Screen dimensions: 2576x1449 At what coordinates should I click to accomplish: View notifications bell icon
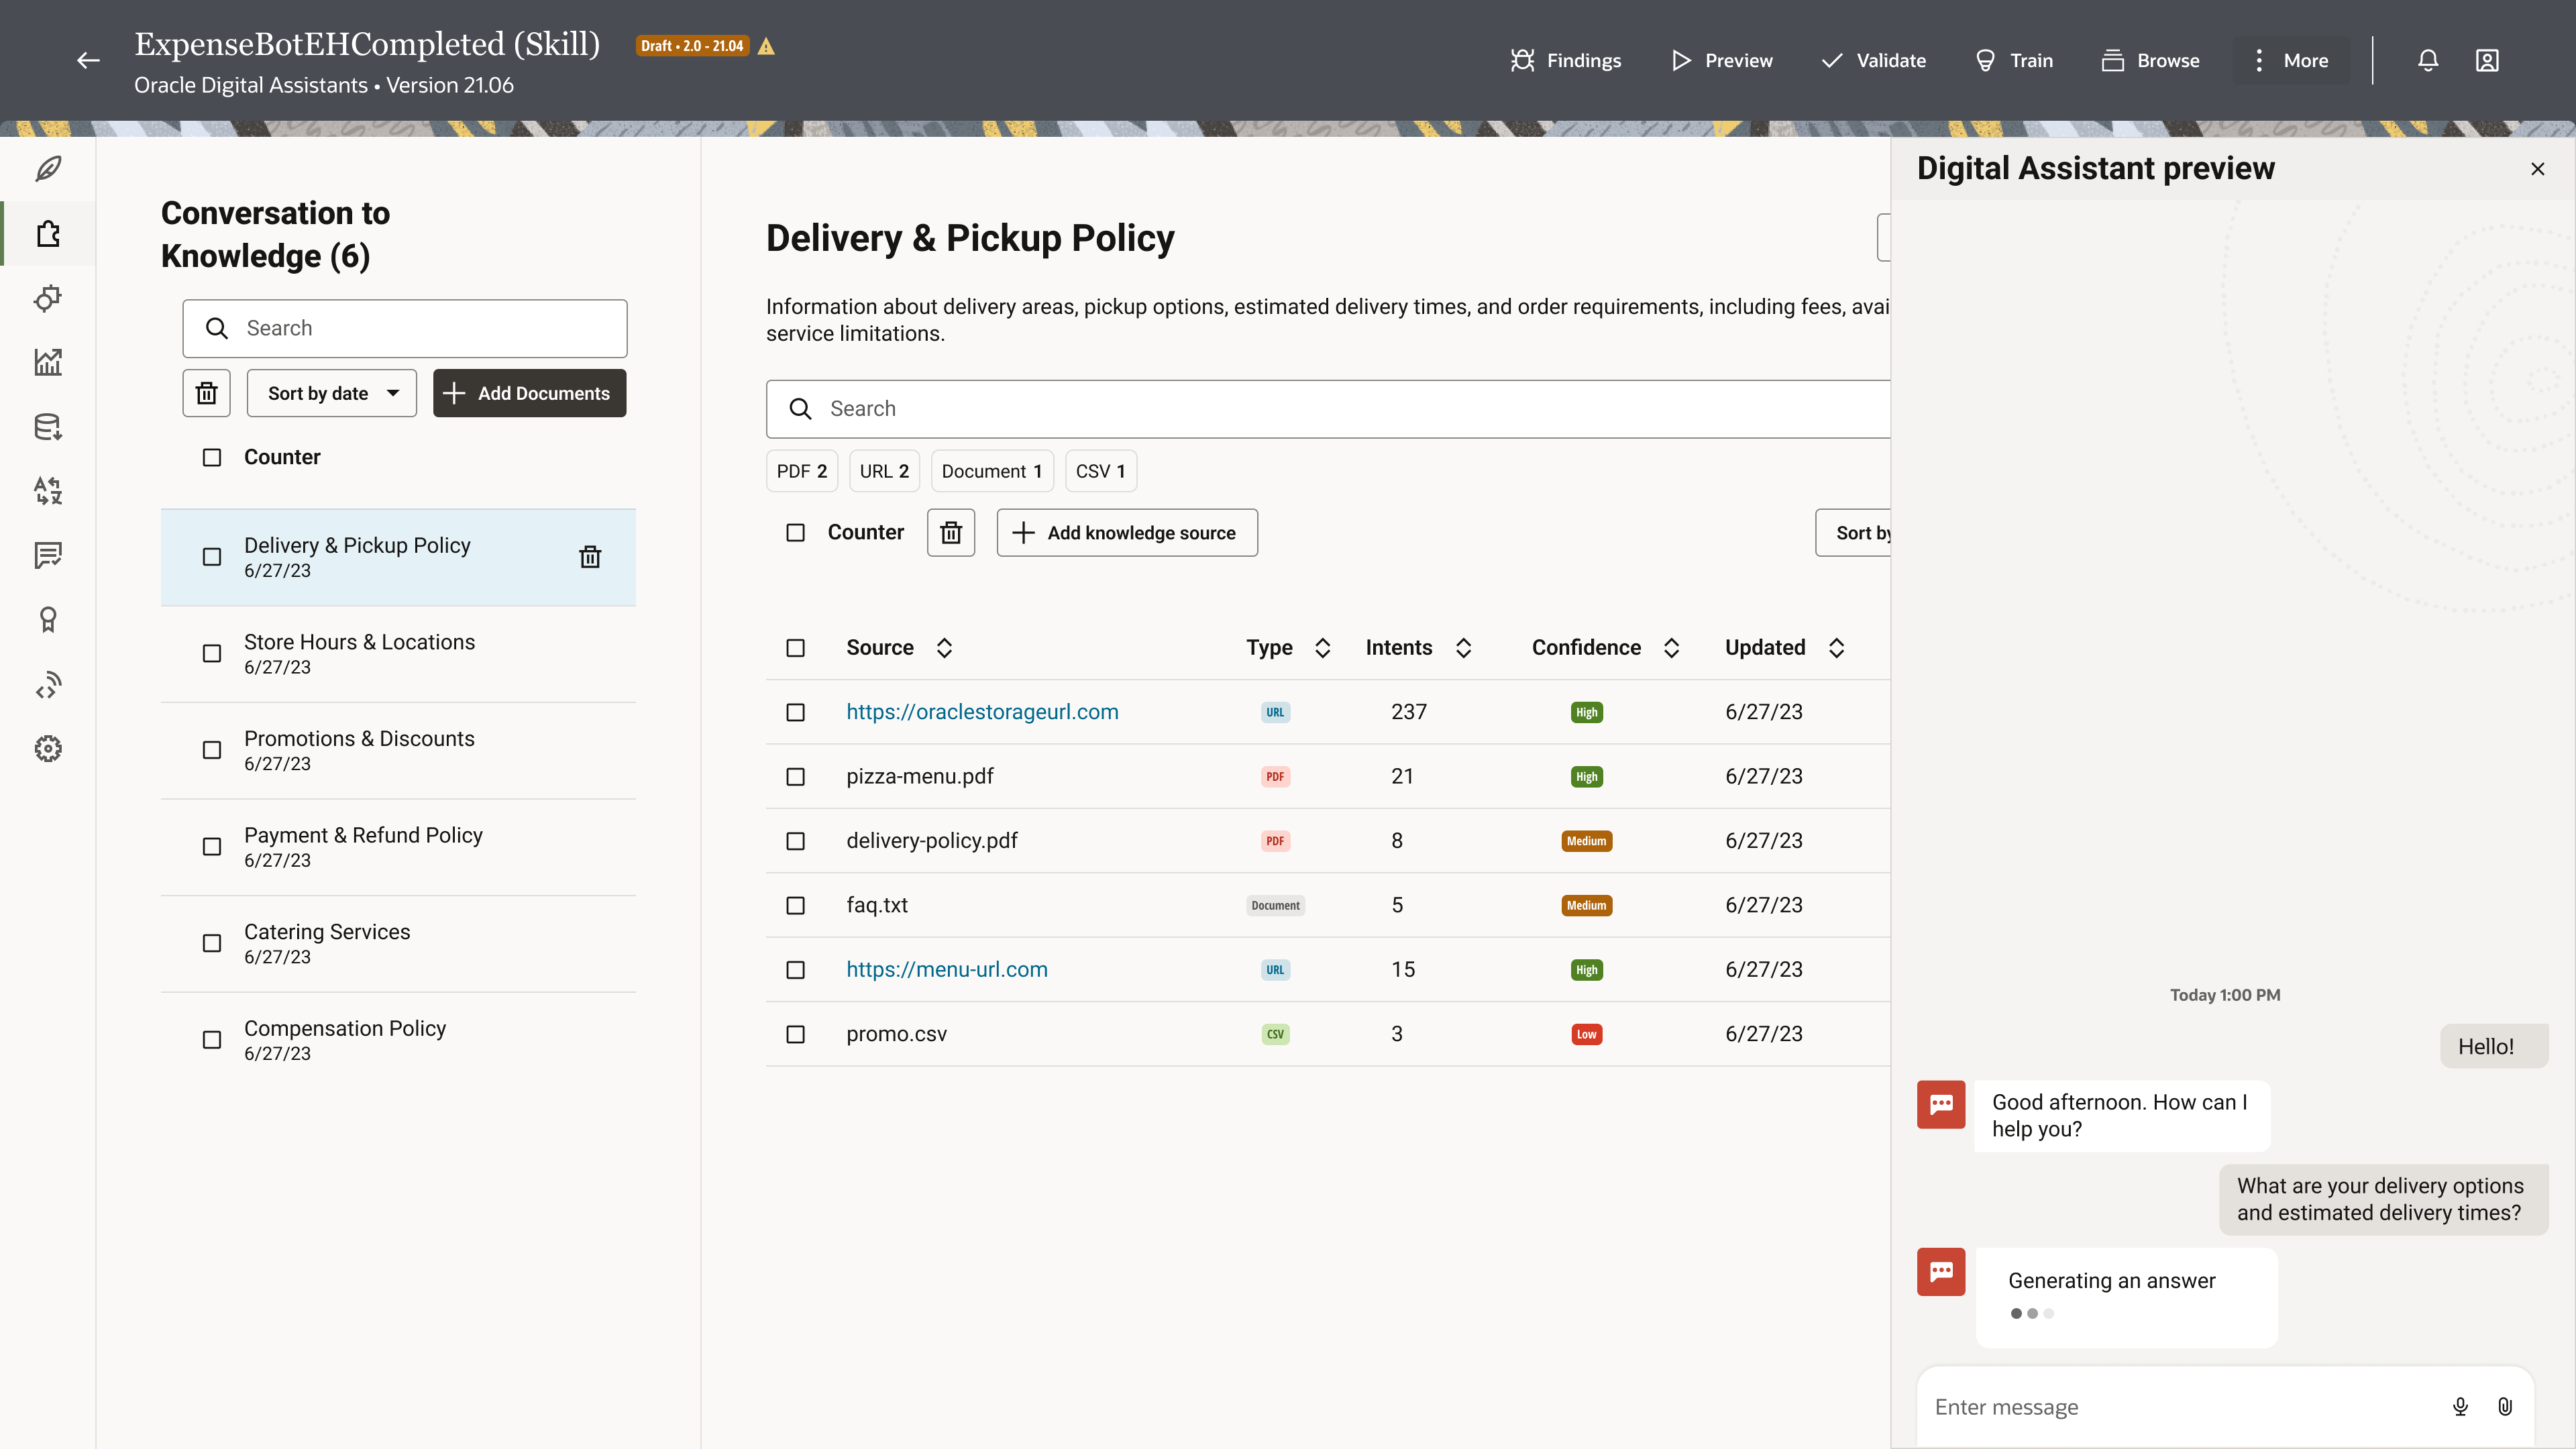pyautogui.click(x=2428, y=60)
